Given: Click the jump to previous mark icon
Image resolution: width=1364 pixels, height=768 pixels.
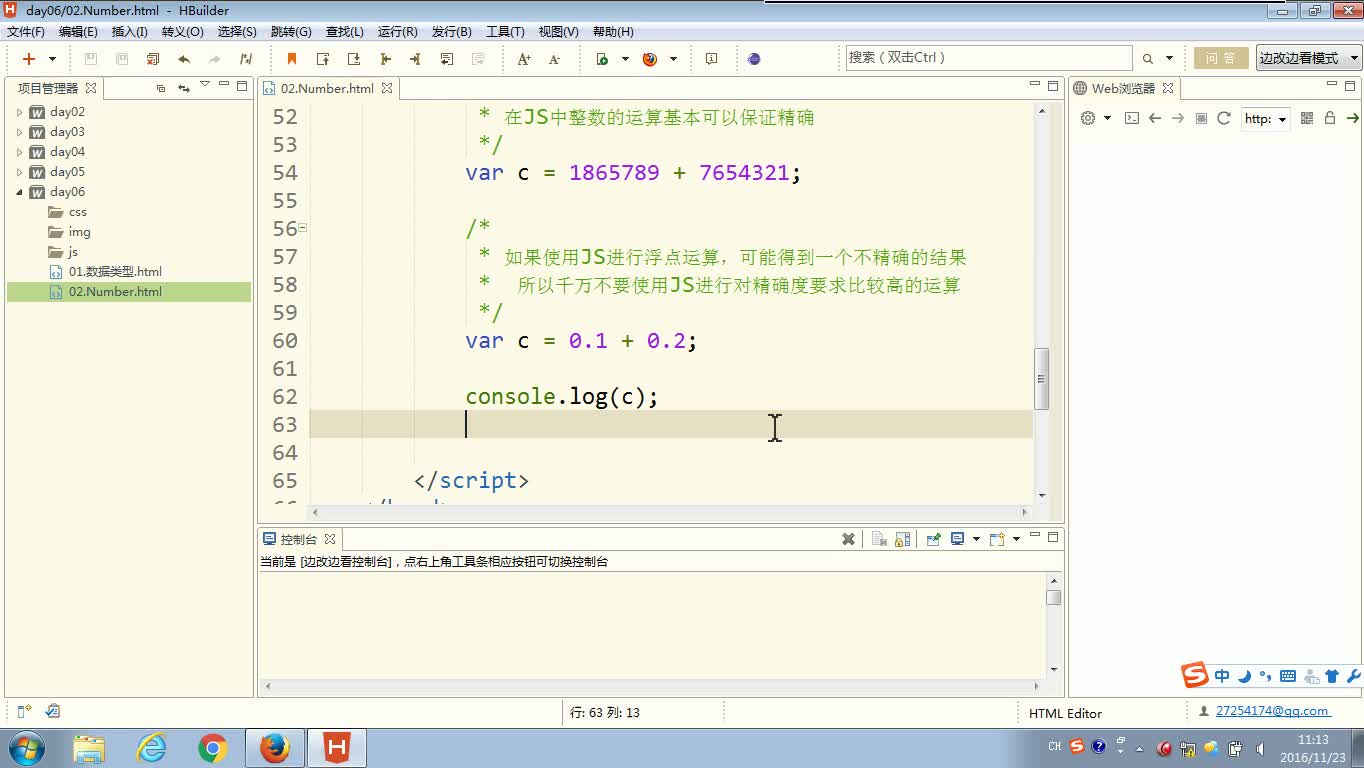Looking at the screenshot, I should click(x=323, y=59).
